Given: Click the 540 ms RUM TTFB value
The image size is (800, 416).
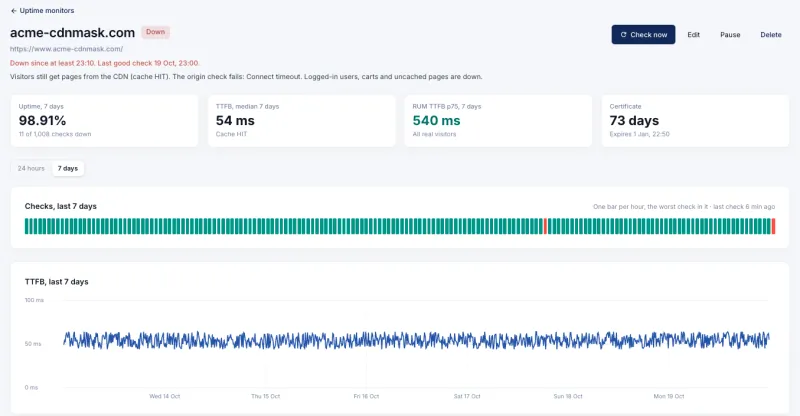Looking at the screenshot, I should click(436, 120).
